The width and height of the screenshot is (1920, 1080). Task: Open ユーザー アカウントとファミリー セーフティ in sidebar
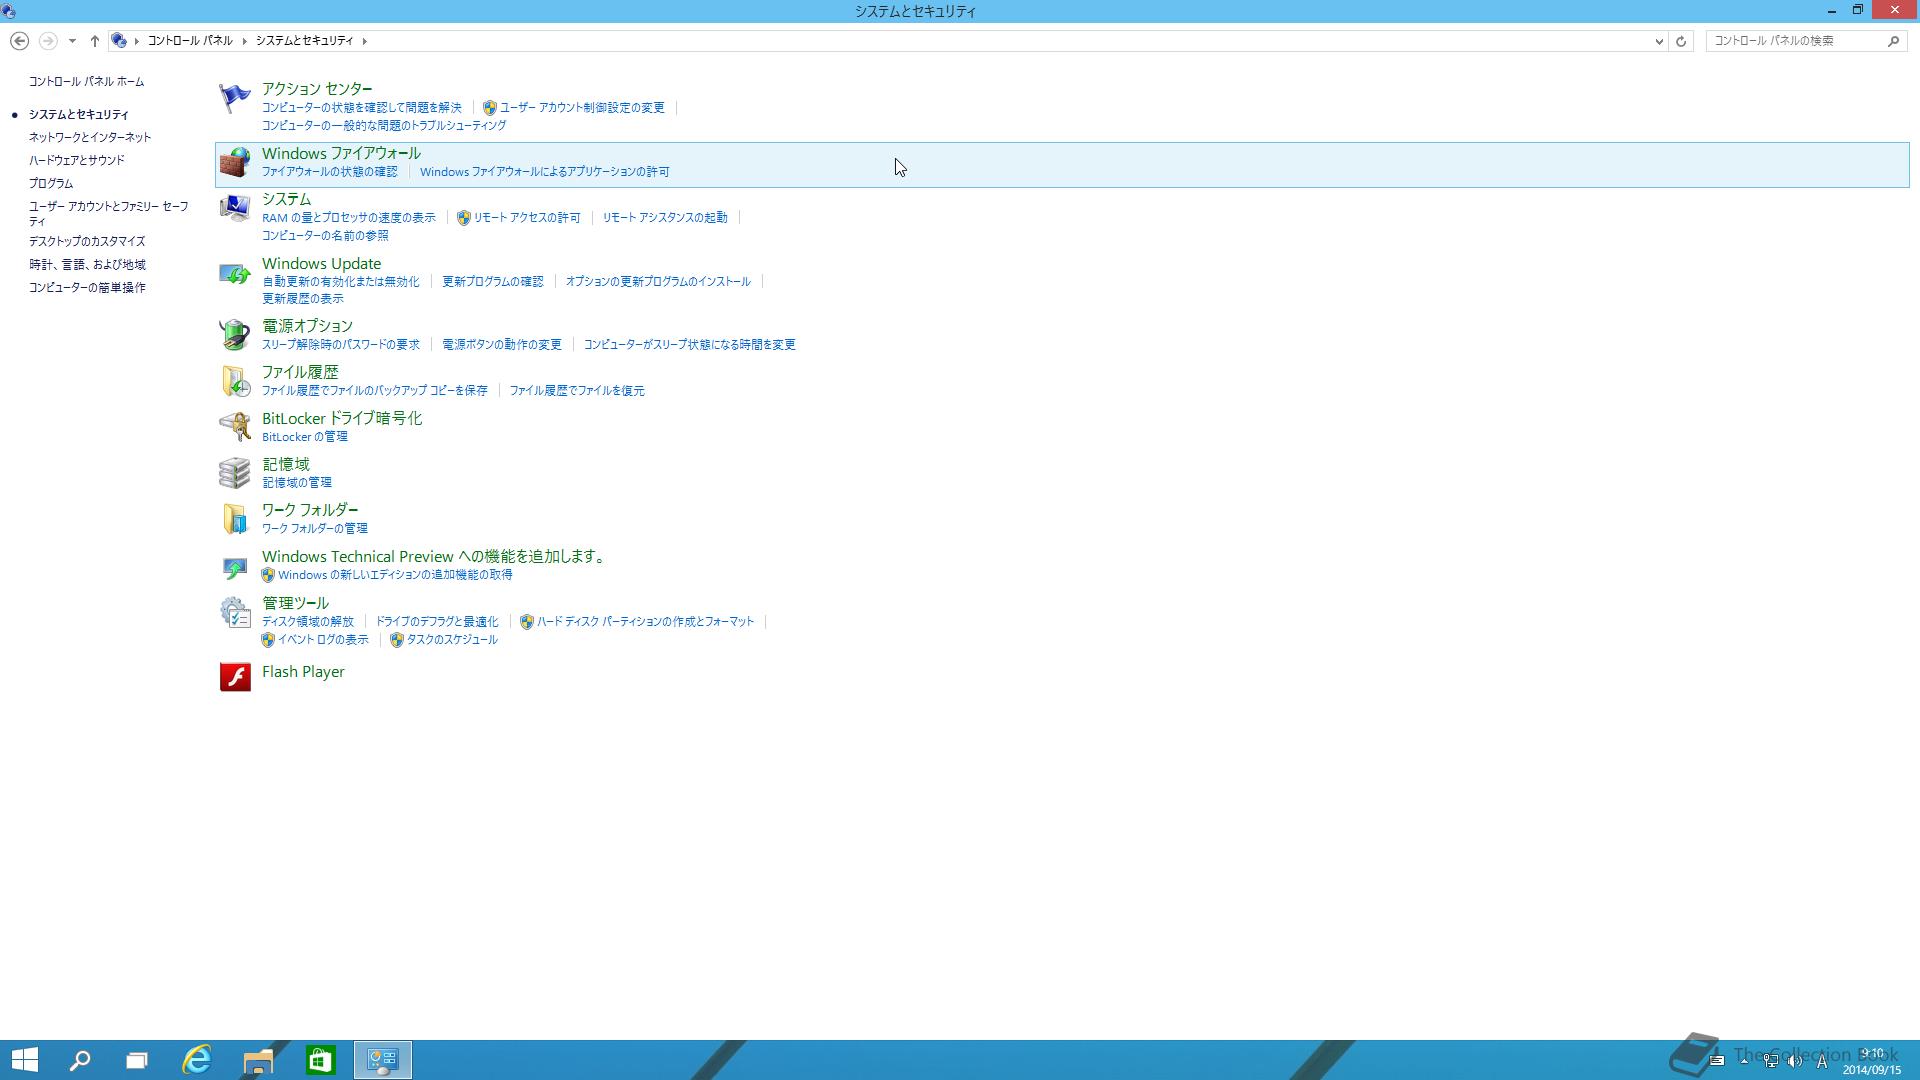point(108,214)
